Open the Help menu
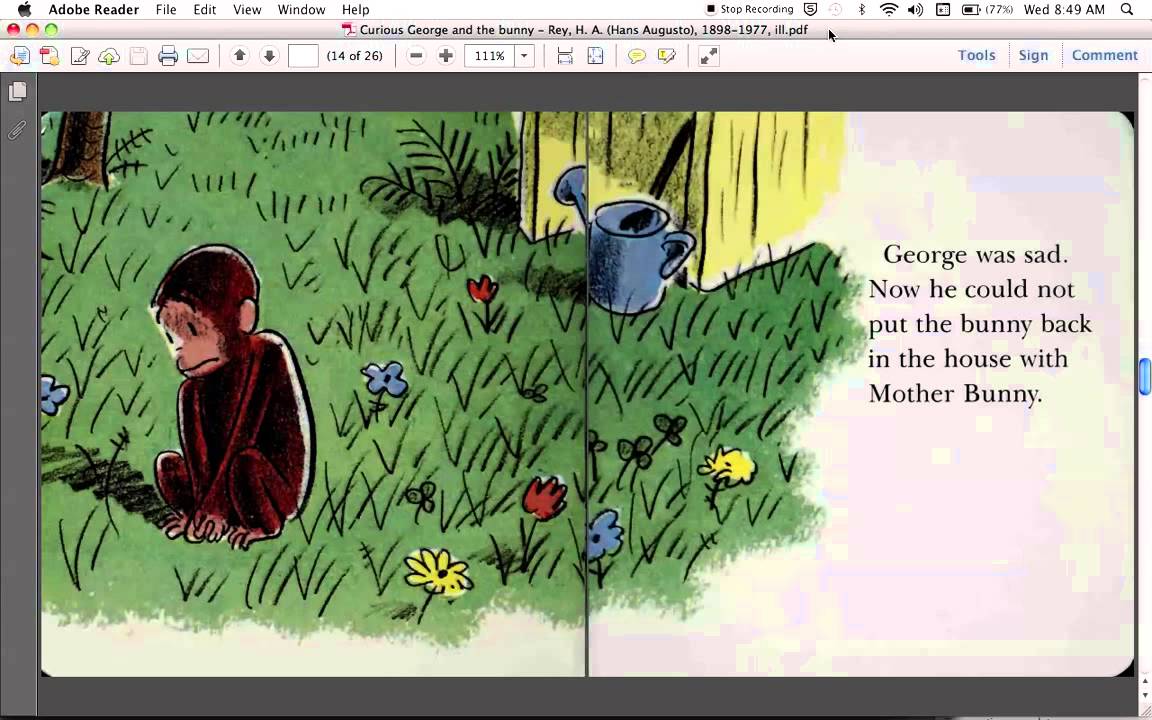This screenshot has width=1152, height=720. point(356,10)
